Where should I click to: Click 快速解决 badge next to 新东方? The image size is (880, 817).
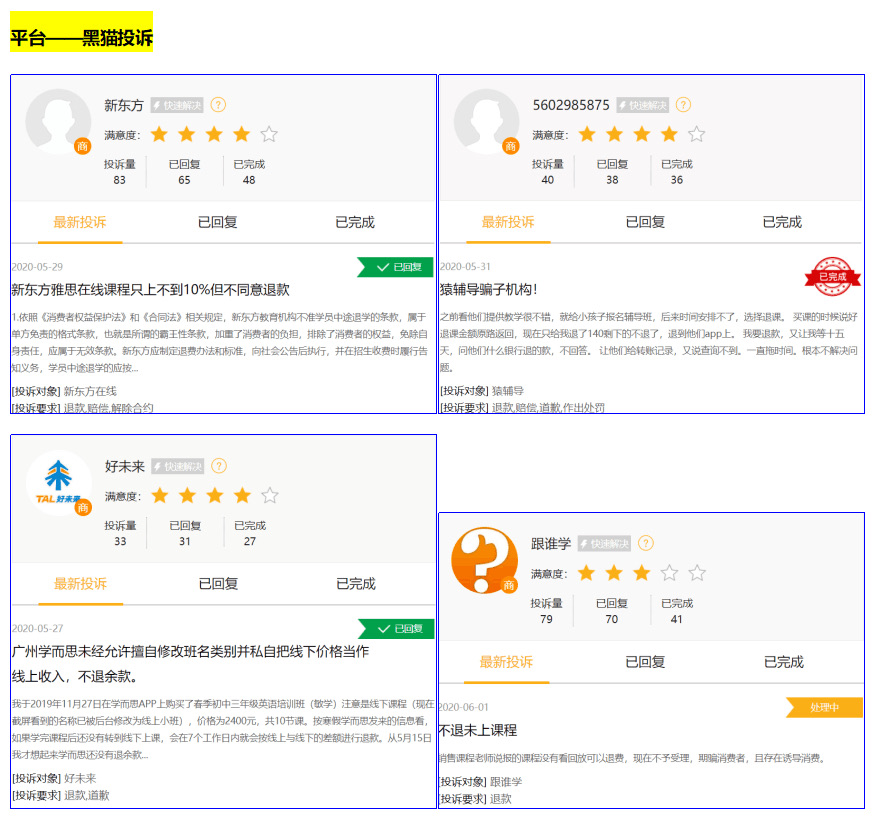pos(177,105)
